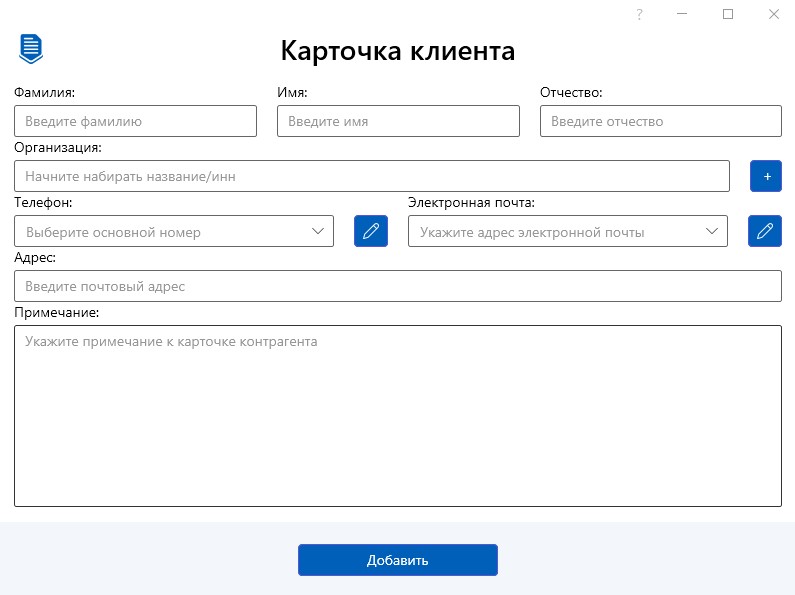Click into the Имя text field
The height and width of the screenshot is (595, 795).
398,121
